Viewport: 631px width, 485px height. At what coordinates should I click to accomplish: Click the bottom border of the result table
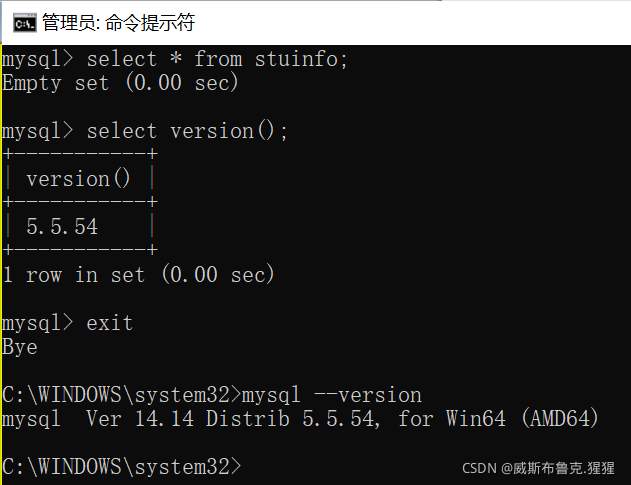[x=80, y=250]
